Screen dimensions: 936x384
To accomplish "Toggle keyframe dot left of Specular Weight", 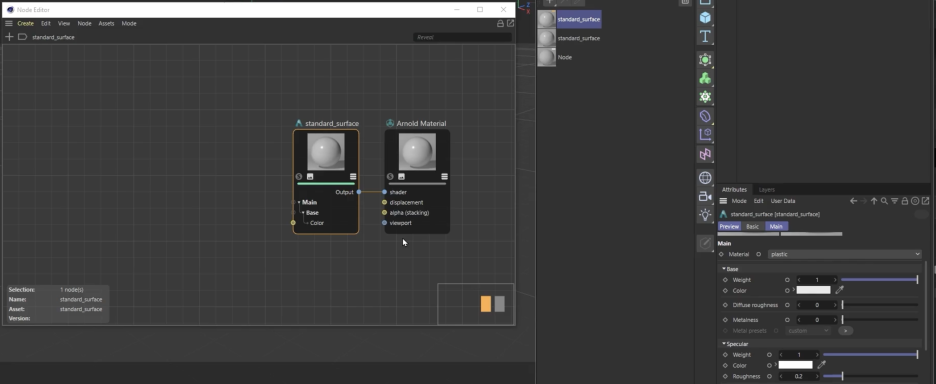I will (725, 355).
